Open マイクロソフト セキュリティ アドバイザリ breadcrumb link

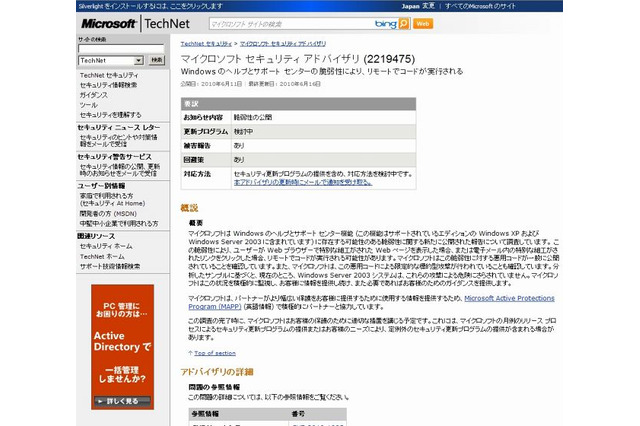(x=283, y=44)
